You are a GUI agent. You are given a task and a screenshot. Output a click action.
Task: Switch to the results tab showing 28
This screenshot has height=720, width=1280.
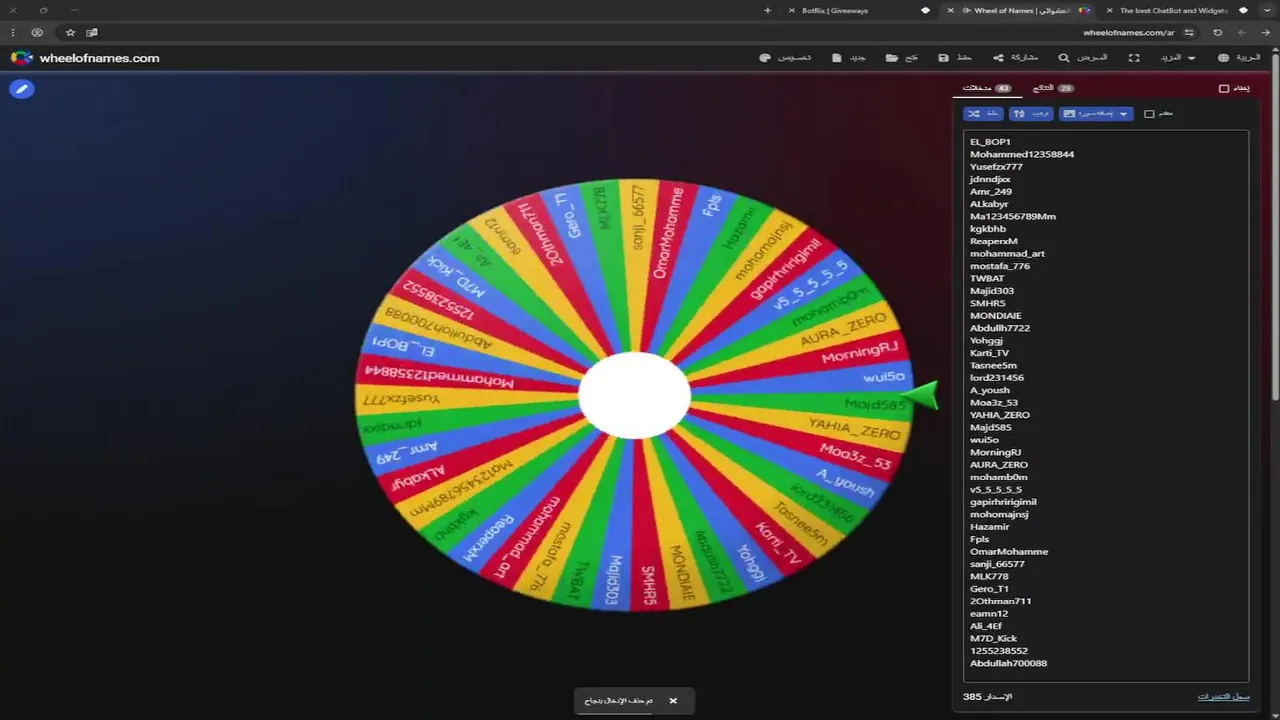1053,88
